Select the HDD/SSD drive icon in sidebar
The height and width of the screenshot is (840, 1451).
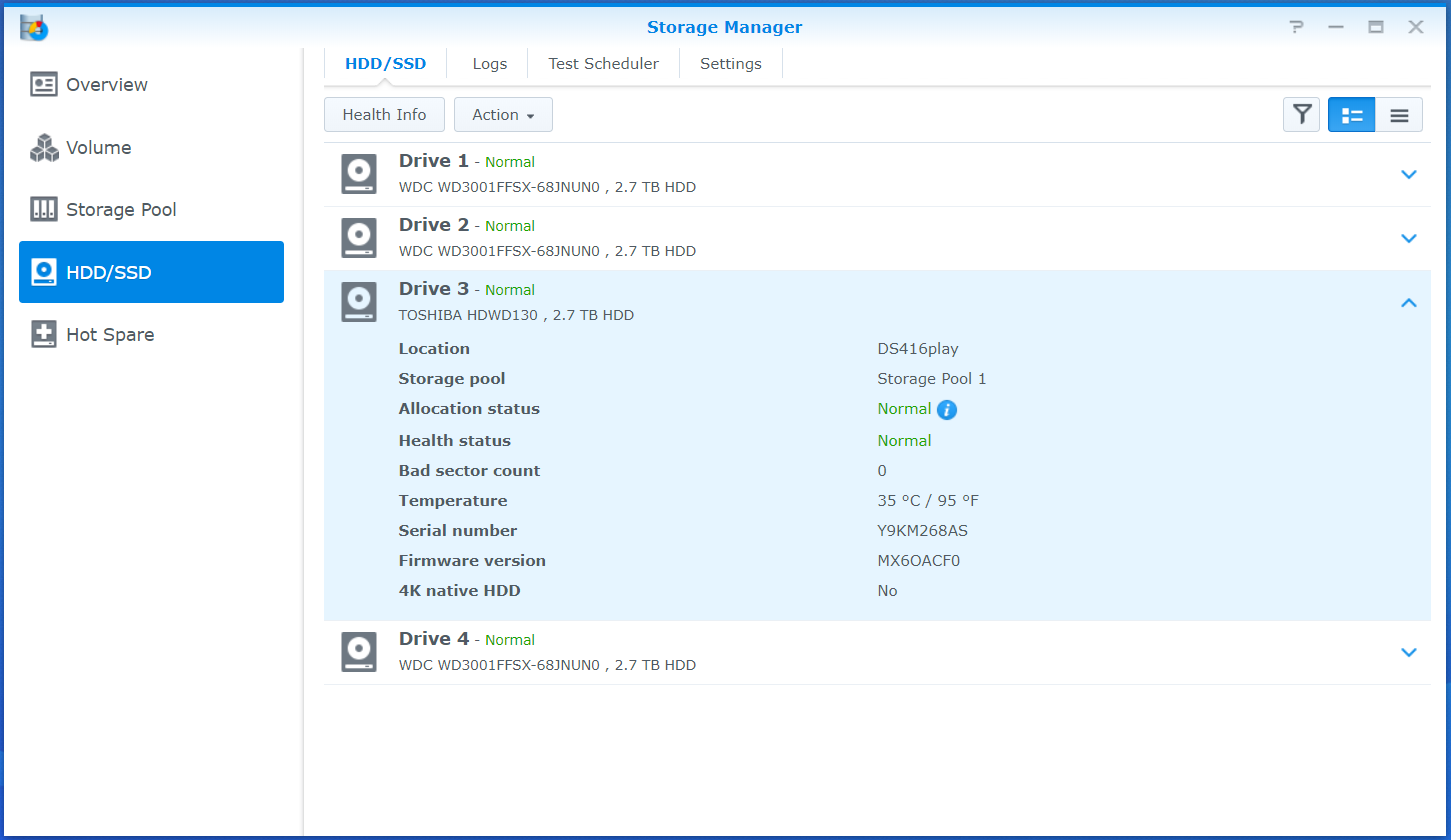coord(44,272)
